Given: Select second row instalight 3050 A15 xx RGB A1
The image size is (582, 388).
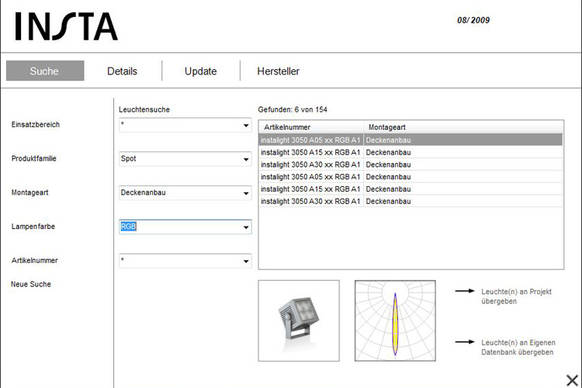Looking at the screenshot, I should 411,152.
